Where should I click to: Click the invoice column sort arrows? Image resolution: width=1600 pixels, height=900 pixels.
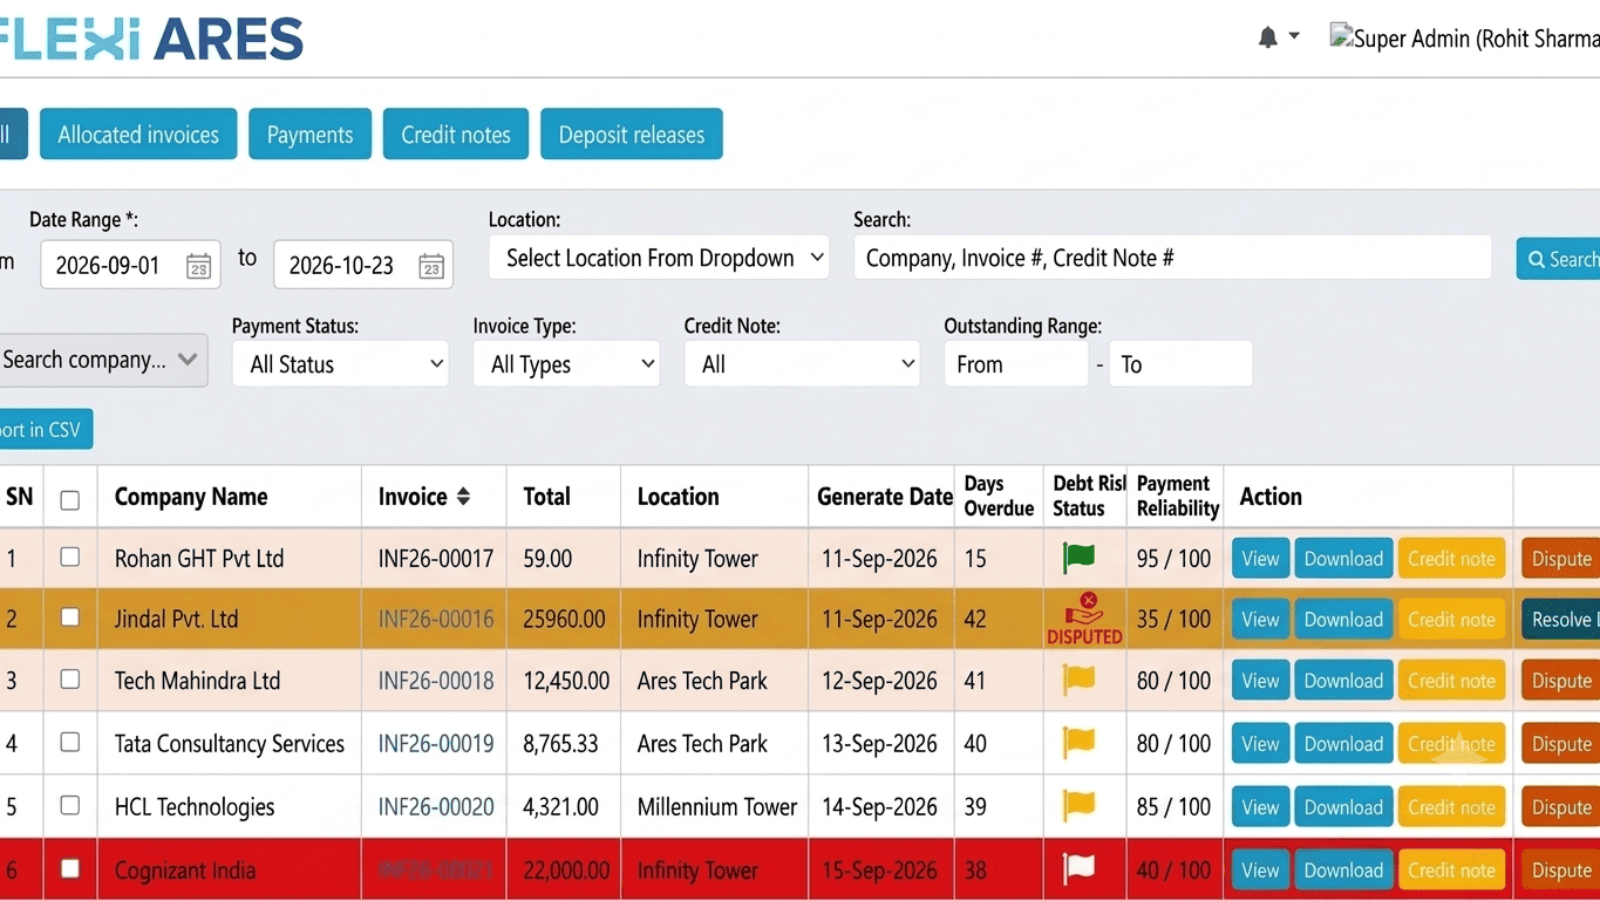click(463, 496)
